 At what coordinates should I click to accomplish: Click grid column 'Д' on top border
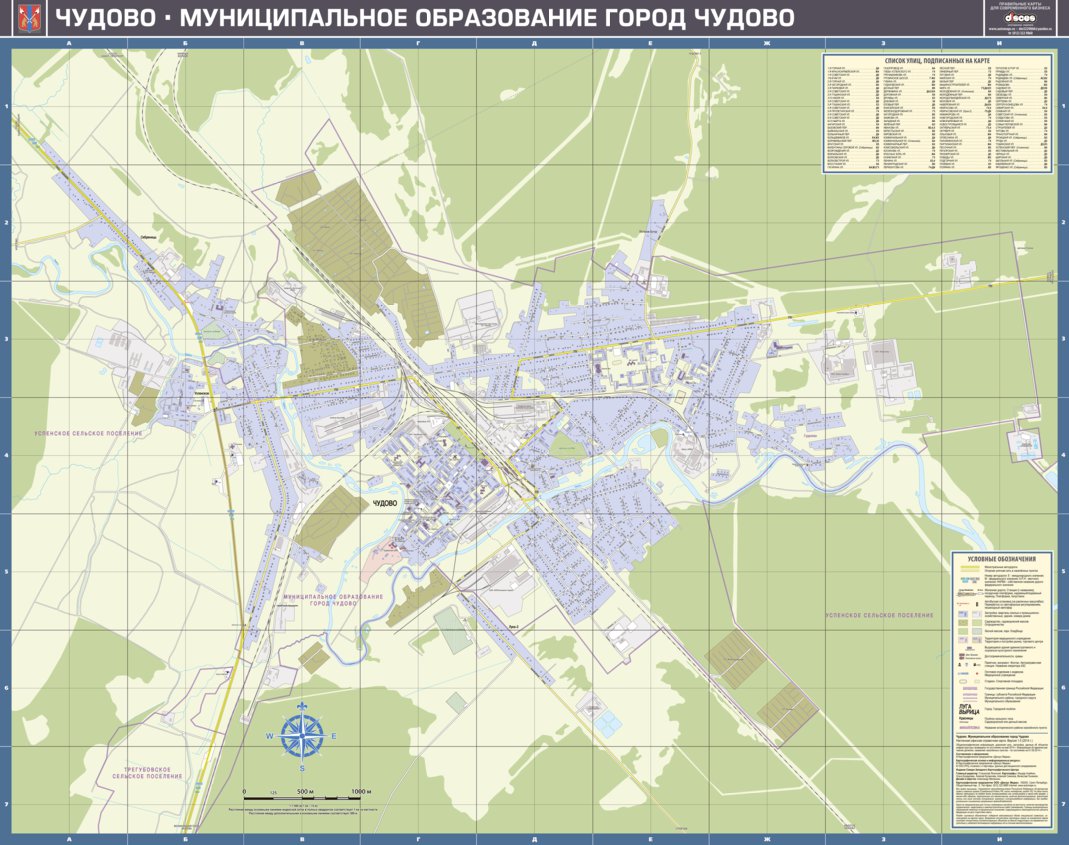pyautogui.click(x=535, y=44)
